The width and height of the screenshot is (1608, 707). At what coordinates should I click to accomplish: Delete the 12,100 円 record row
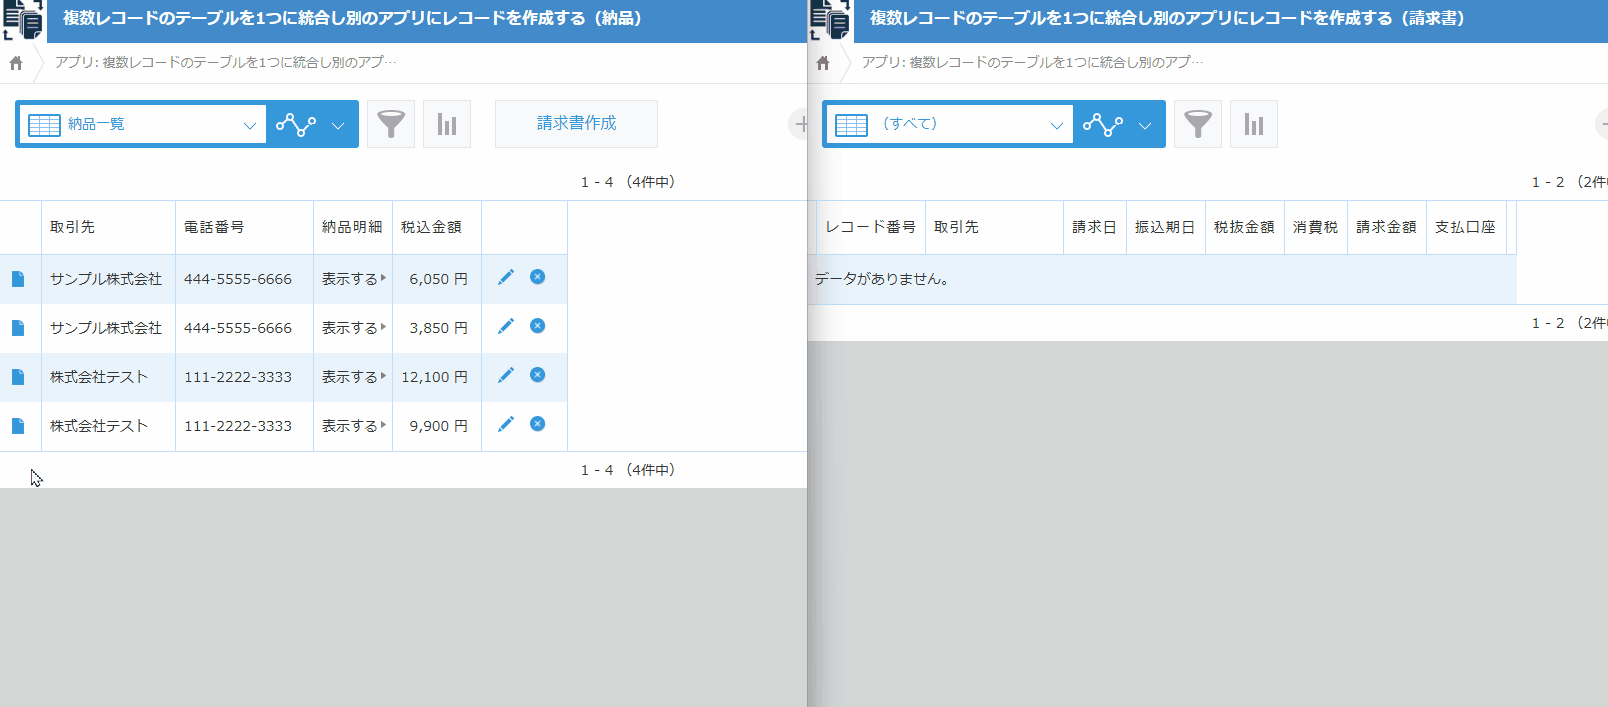(538, 375)
